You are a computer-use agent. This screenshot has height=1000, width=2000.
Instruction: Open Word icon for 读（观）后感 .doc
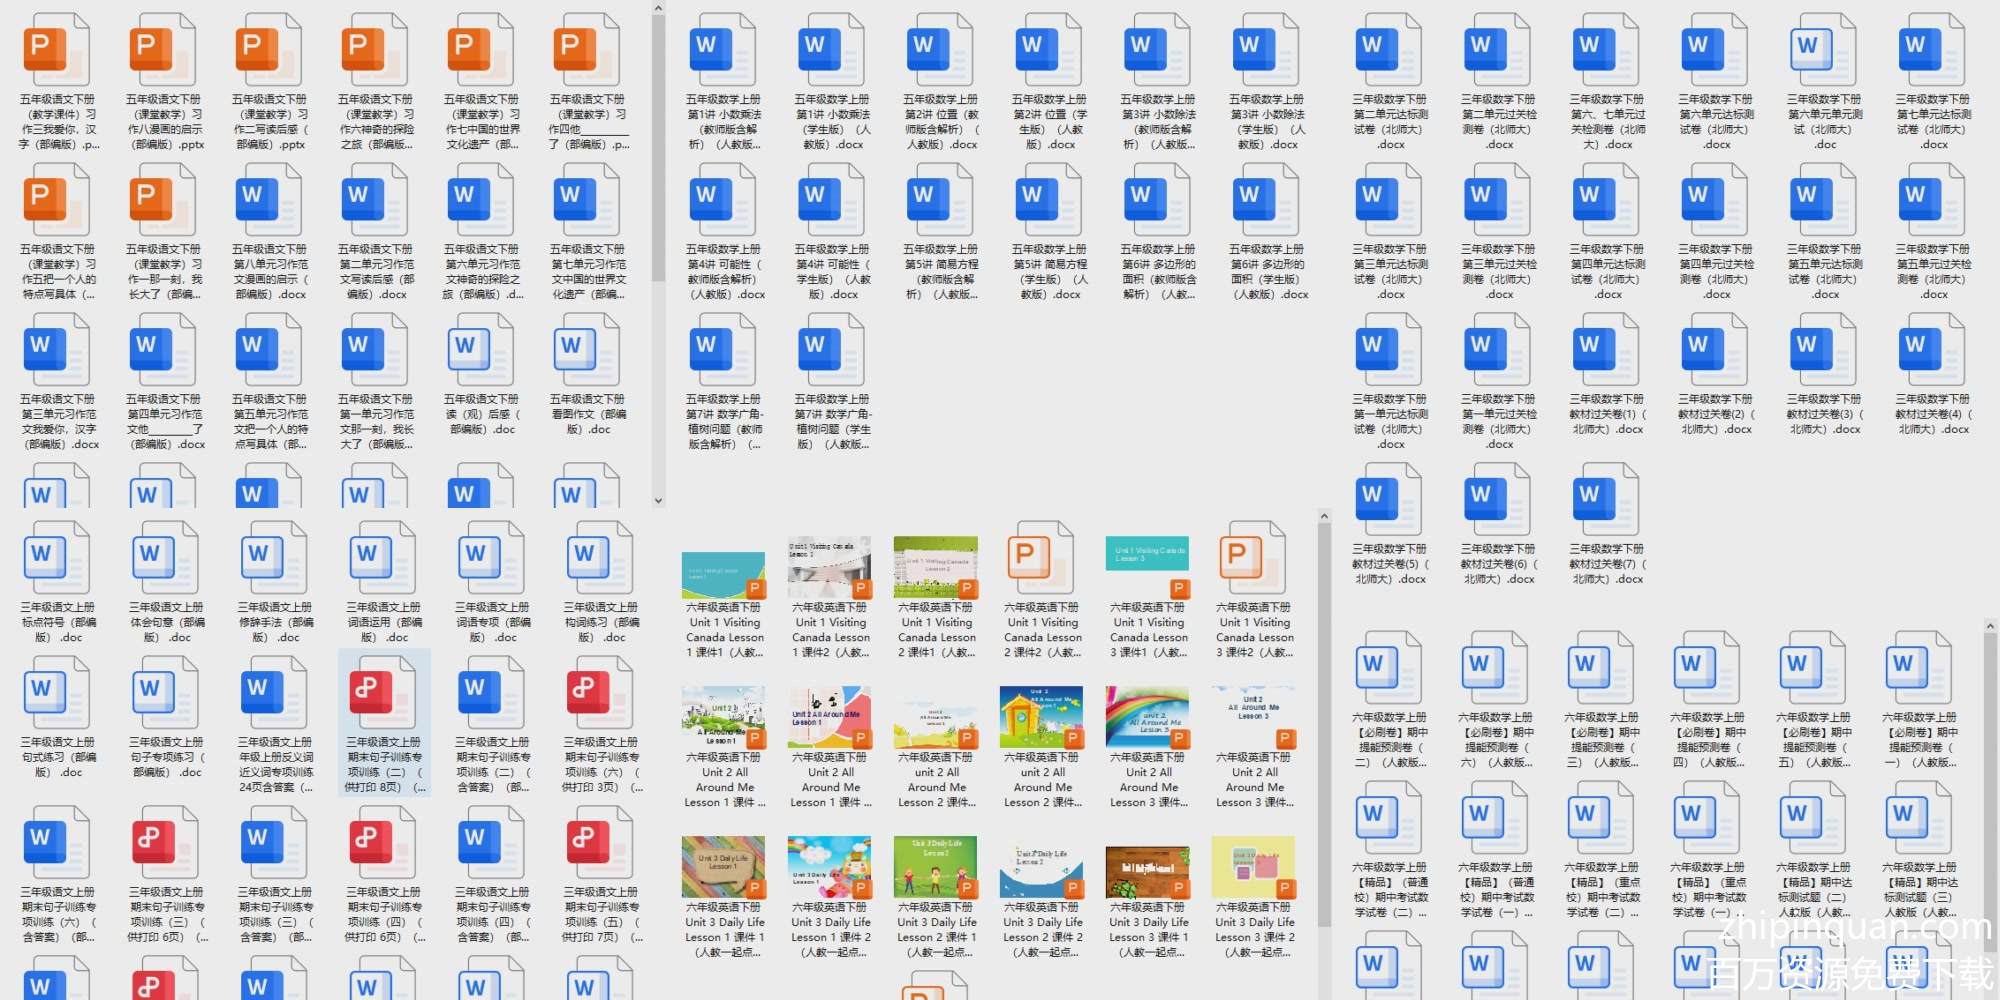point(482,348)
